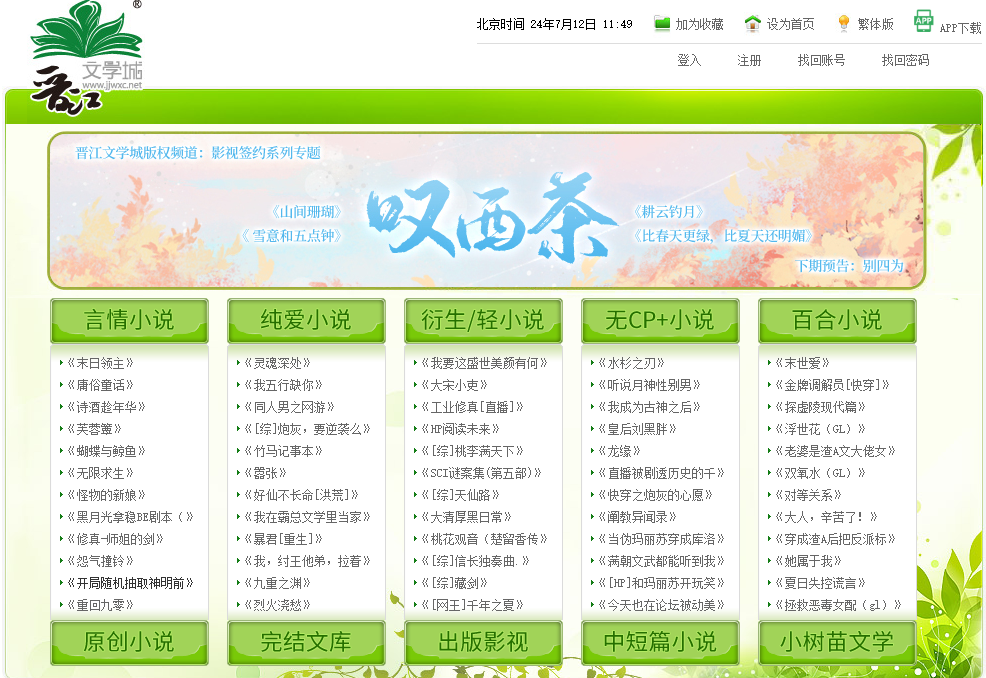Open the 中短篇小说 section

pyautogui.click(x=660, y=643)
